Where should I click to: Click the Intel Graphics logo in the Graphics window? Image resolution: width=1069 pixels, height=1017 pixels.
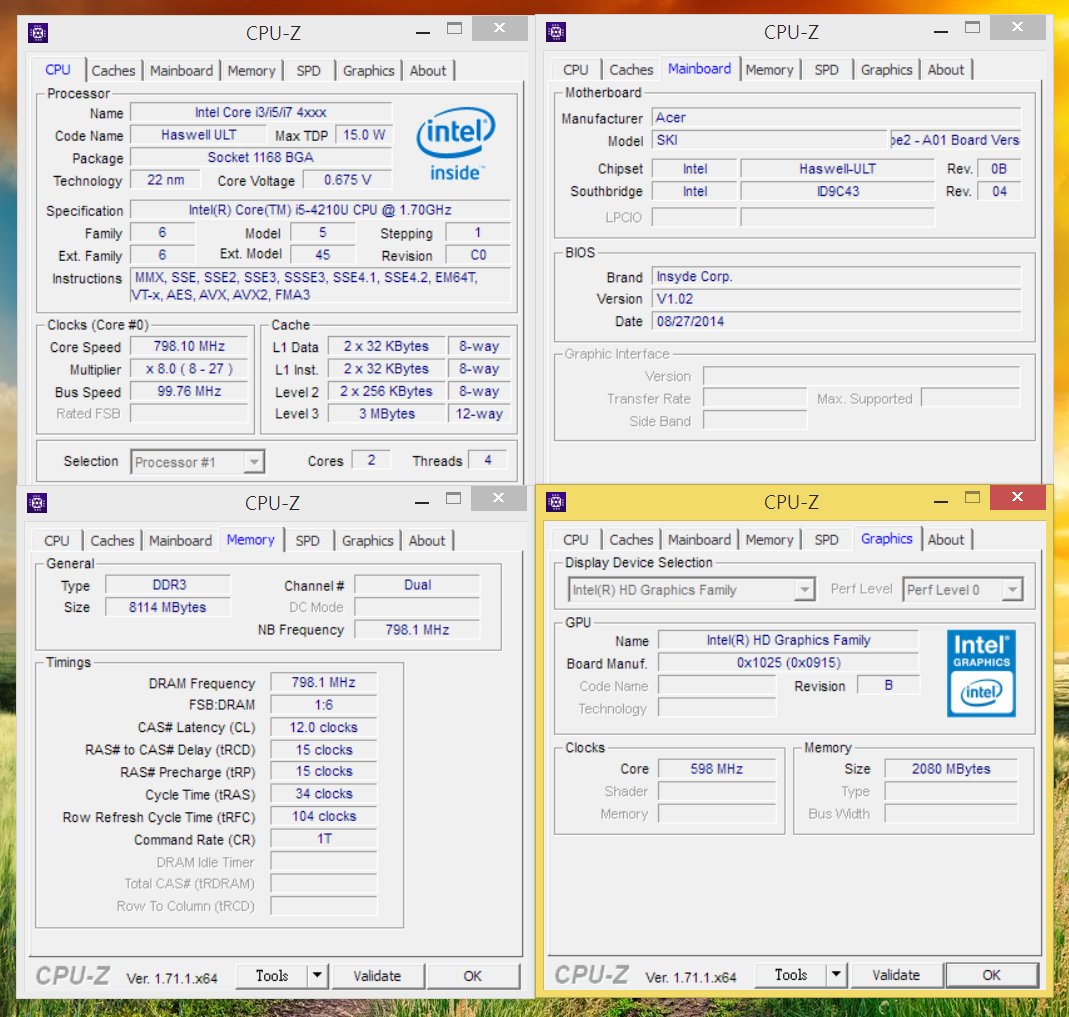click(981, 673)
